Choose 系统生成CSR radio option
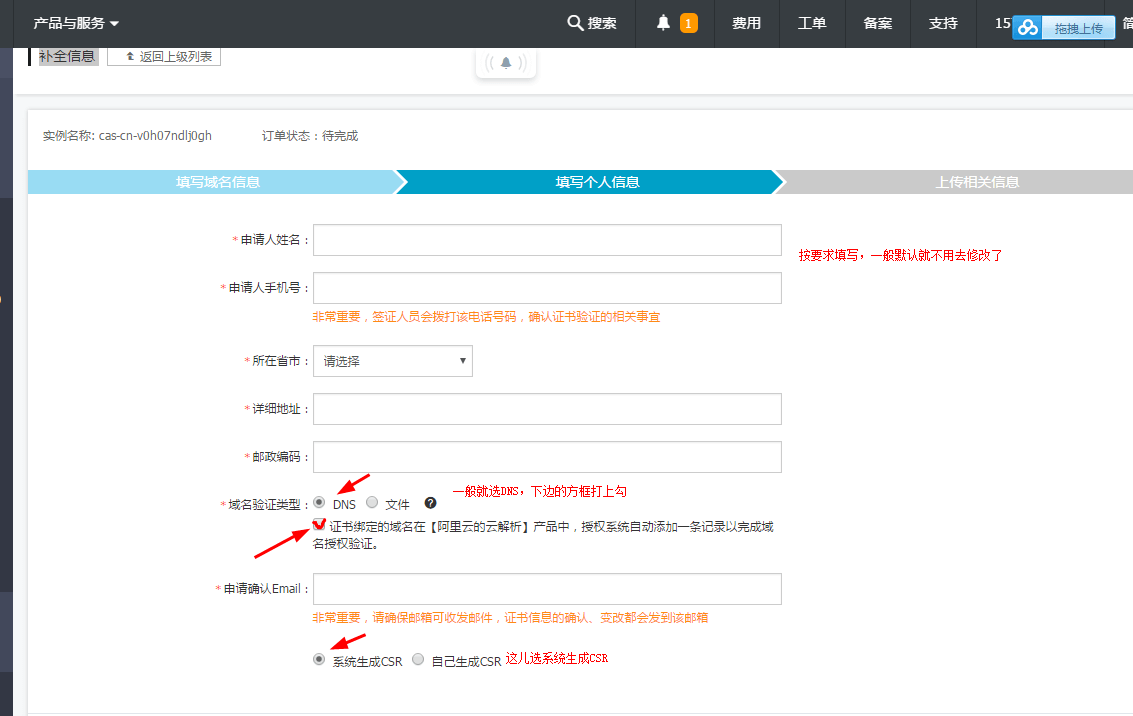 point(319,659)
